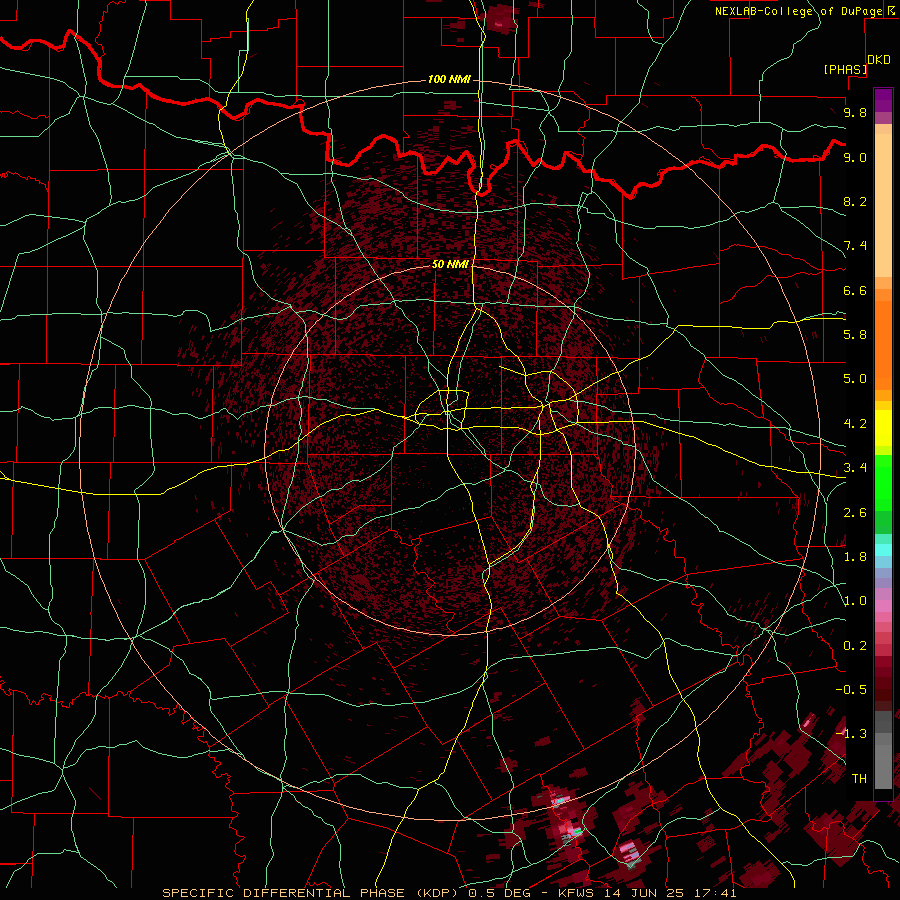Click the 9.8 scale value
The height and width of the screenshot is (900, 900).
pyautogui.click(x=855, y=112)
